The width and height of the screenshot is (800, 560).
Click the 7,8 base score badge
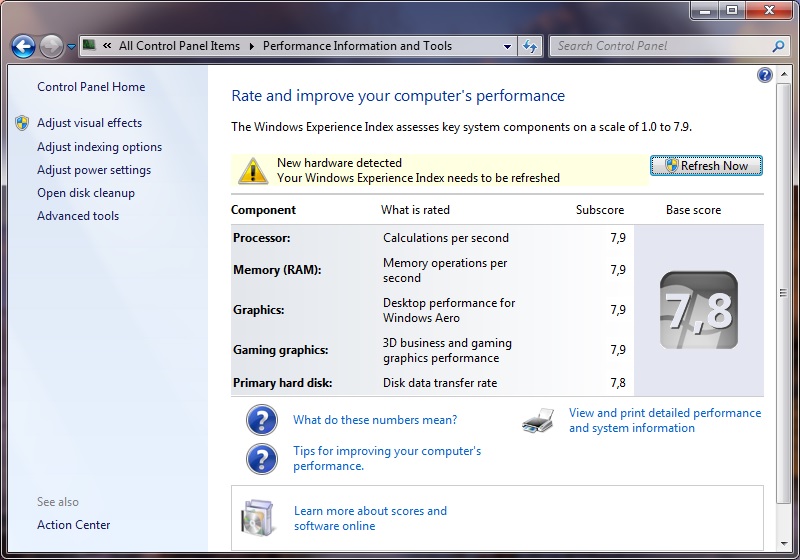tap(698, 310)
